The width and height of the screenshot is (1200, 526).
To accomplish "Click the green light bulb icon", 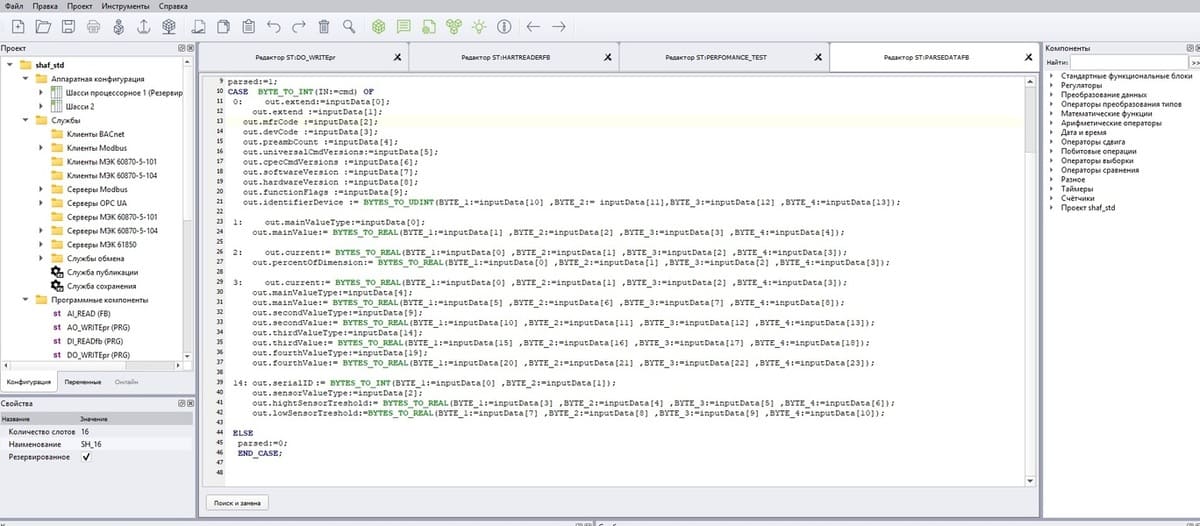I will (x=479, y=26).
